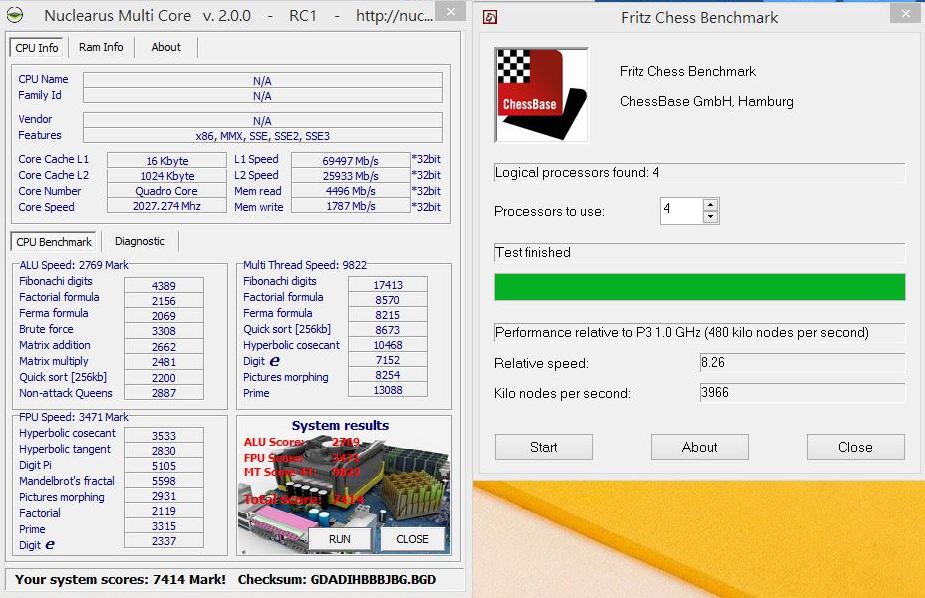Image resolution: width=925 pixels, height=598 pixels.
Task: Click Multi Thread Hyperbolic cosecant score 10468
Action: coord(388,345)
